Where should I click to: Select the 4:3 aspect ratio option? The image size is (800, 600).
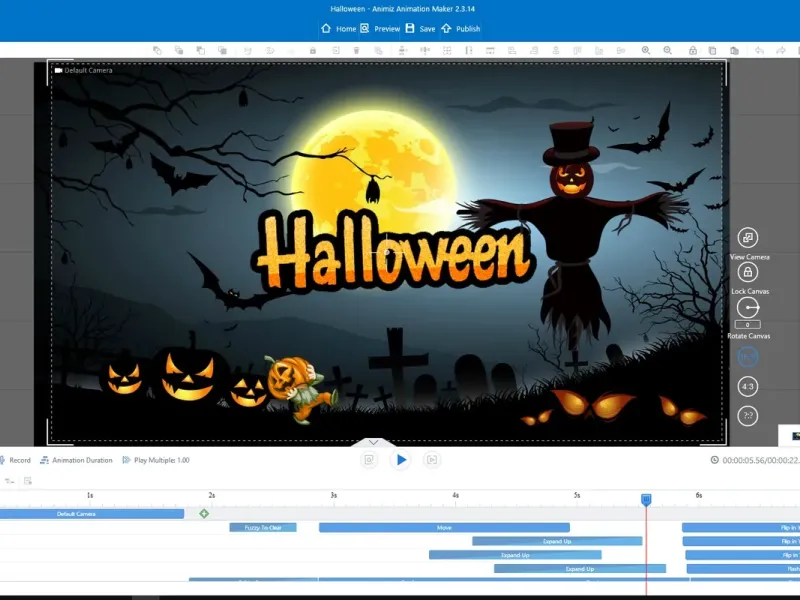click(x=747, y=386)
